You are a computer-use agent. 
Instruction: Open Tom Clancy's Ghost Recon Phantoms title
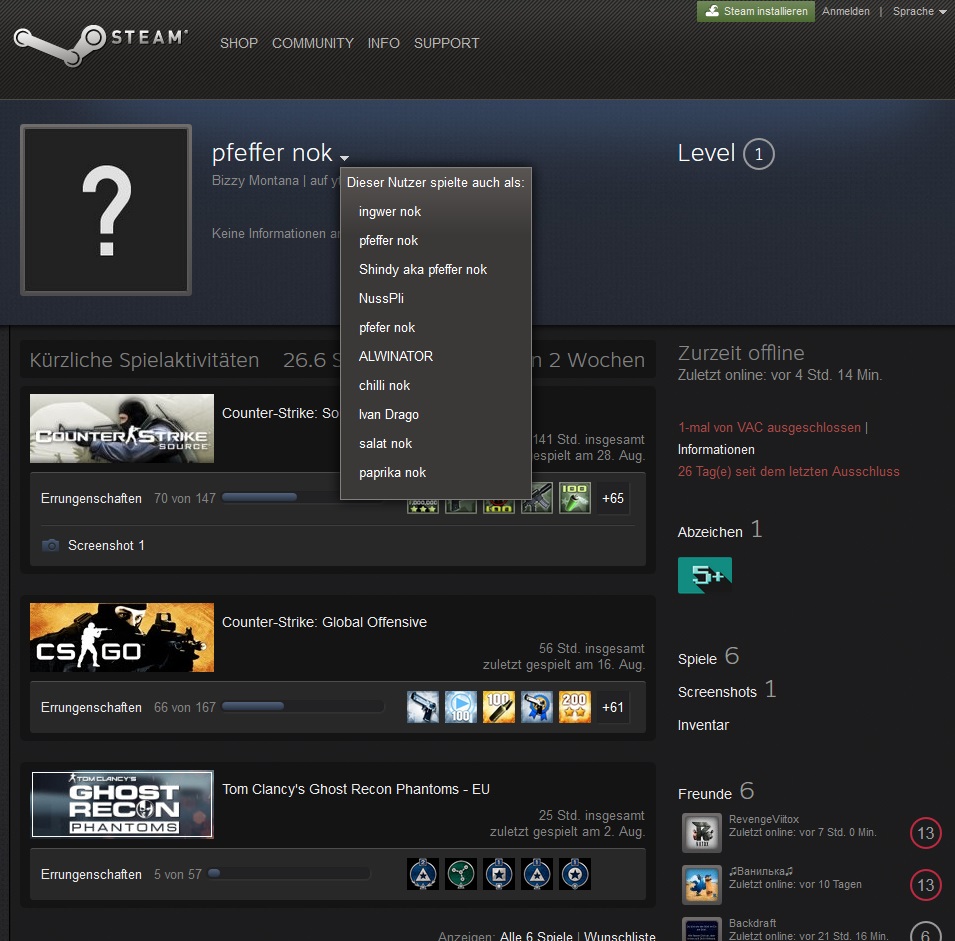tap(356, 789)
